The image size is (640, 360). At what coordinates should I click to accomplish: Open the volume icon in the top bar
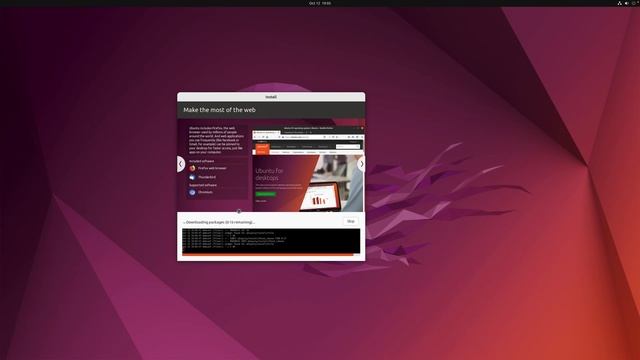(627, 3)
